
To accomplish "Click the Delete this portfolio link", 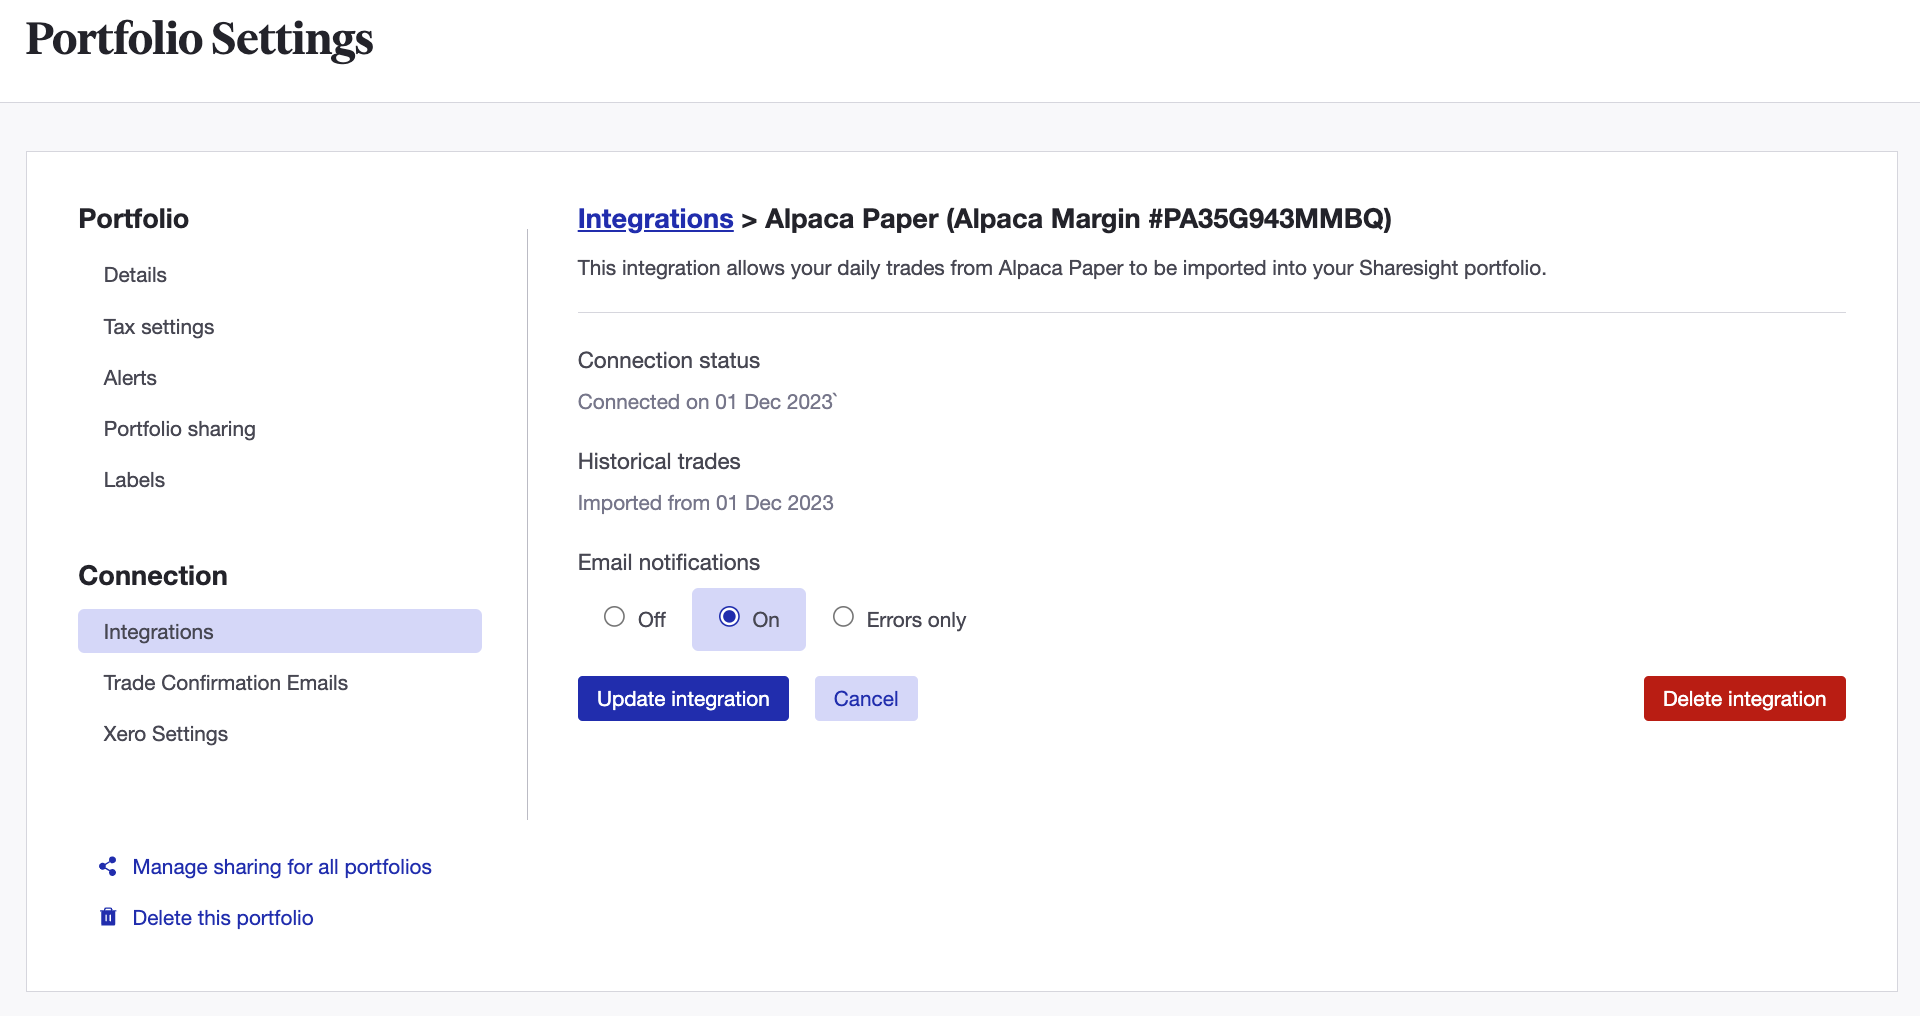I will click(x=223, y=918).
